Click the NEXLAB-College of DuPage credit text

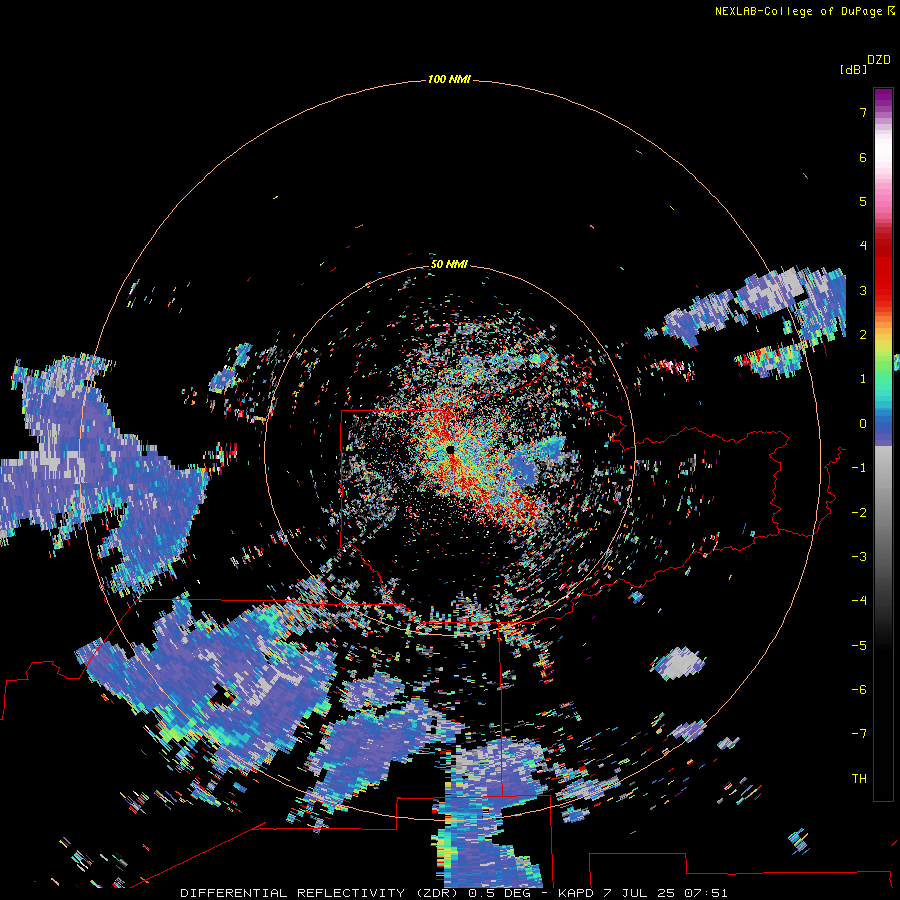click(799, 11)
